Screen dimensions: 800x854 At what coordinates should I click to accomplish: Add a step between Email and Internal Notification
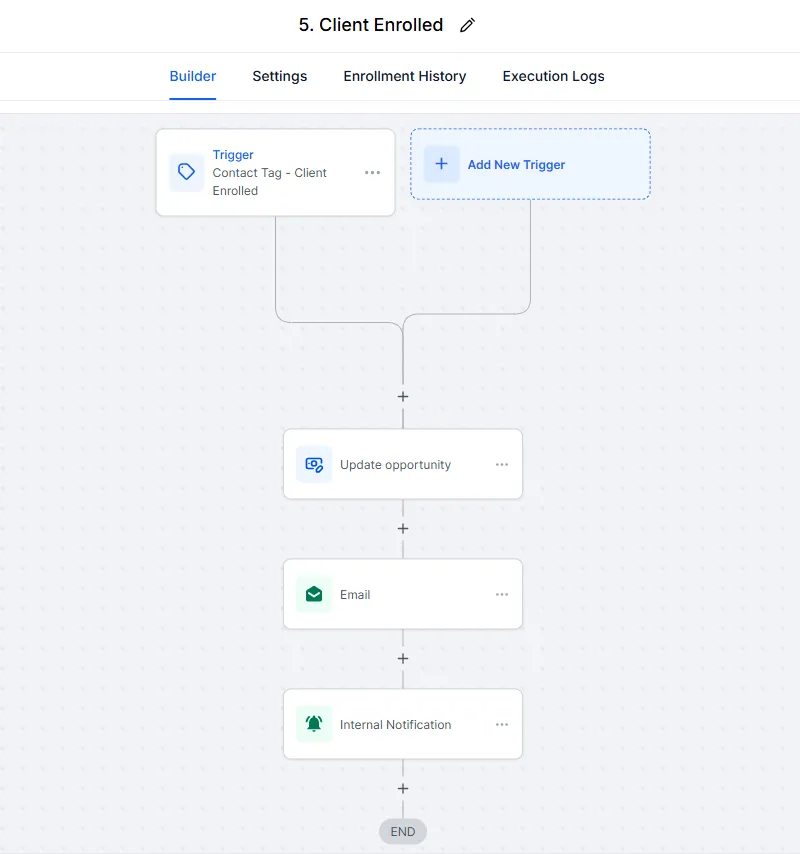(403, 659)
